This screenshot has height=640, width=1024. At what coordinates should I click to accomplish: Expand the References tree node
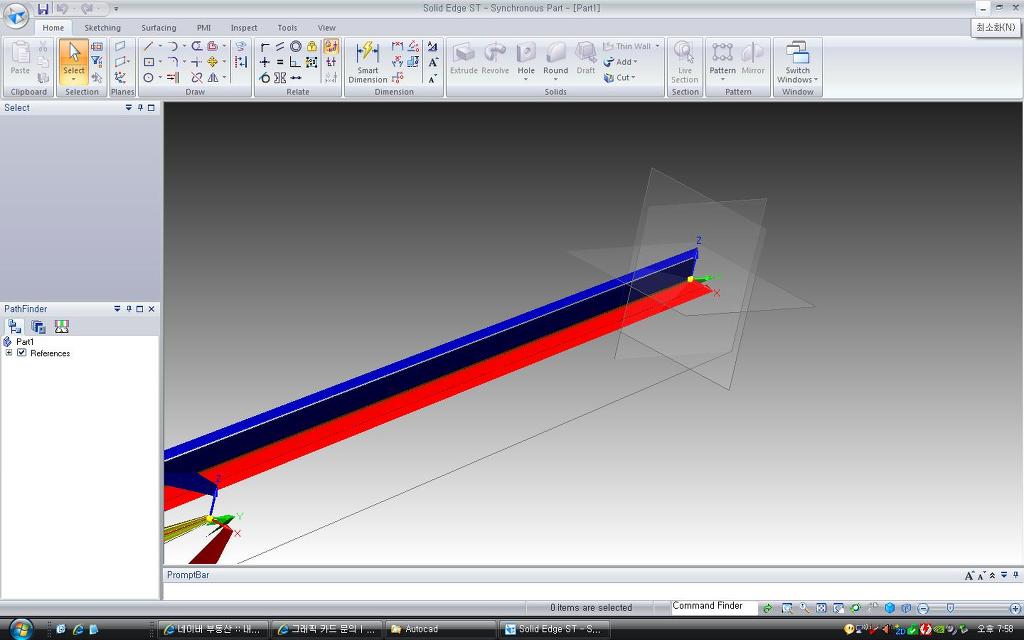(9, 353)
